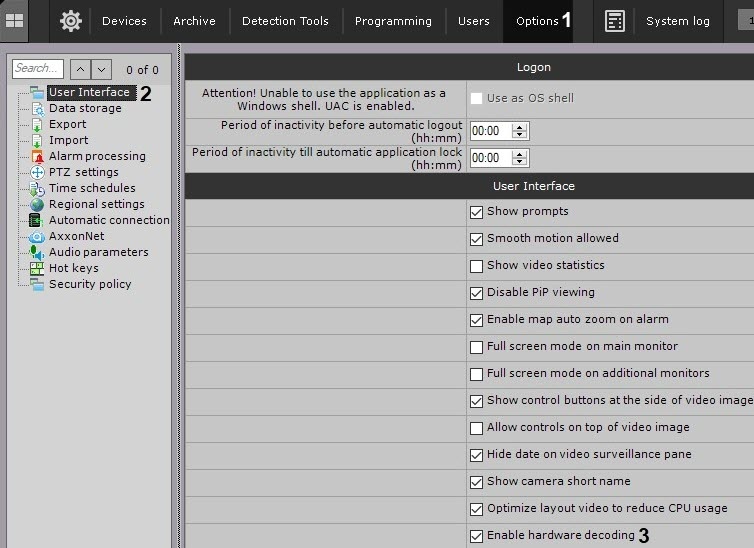Disable the Enable hardware decoding checkbox
The width and height of the screenshot is (754, 548).
click(477, 536)
